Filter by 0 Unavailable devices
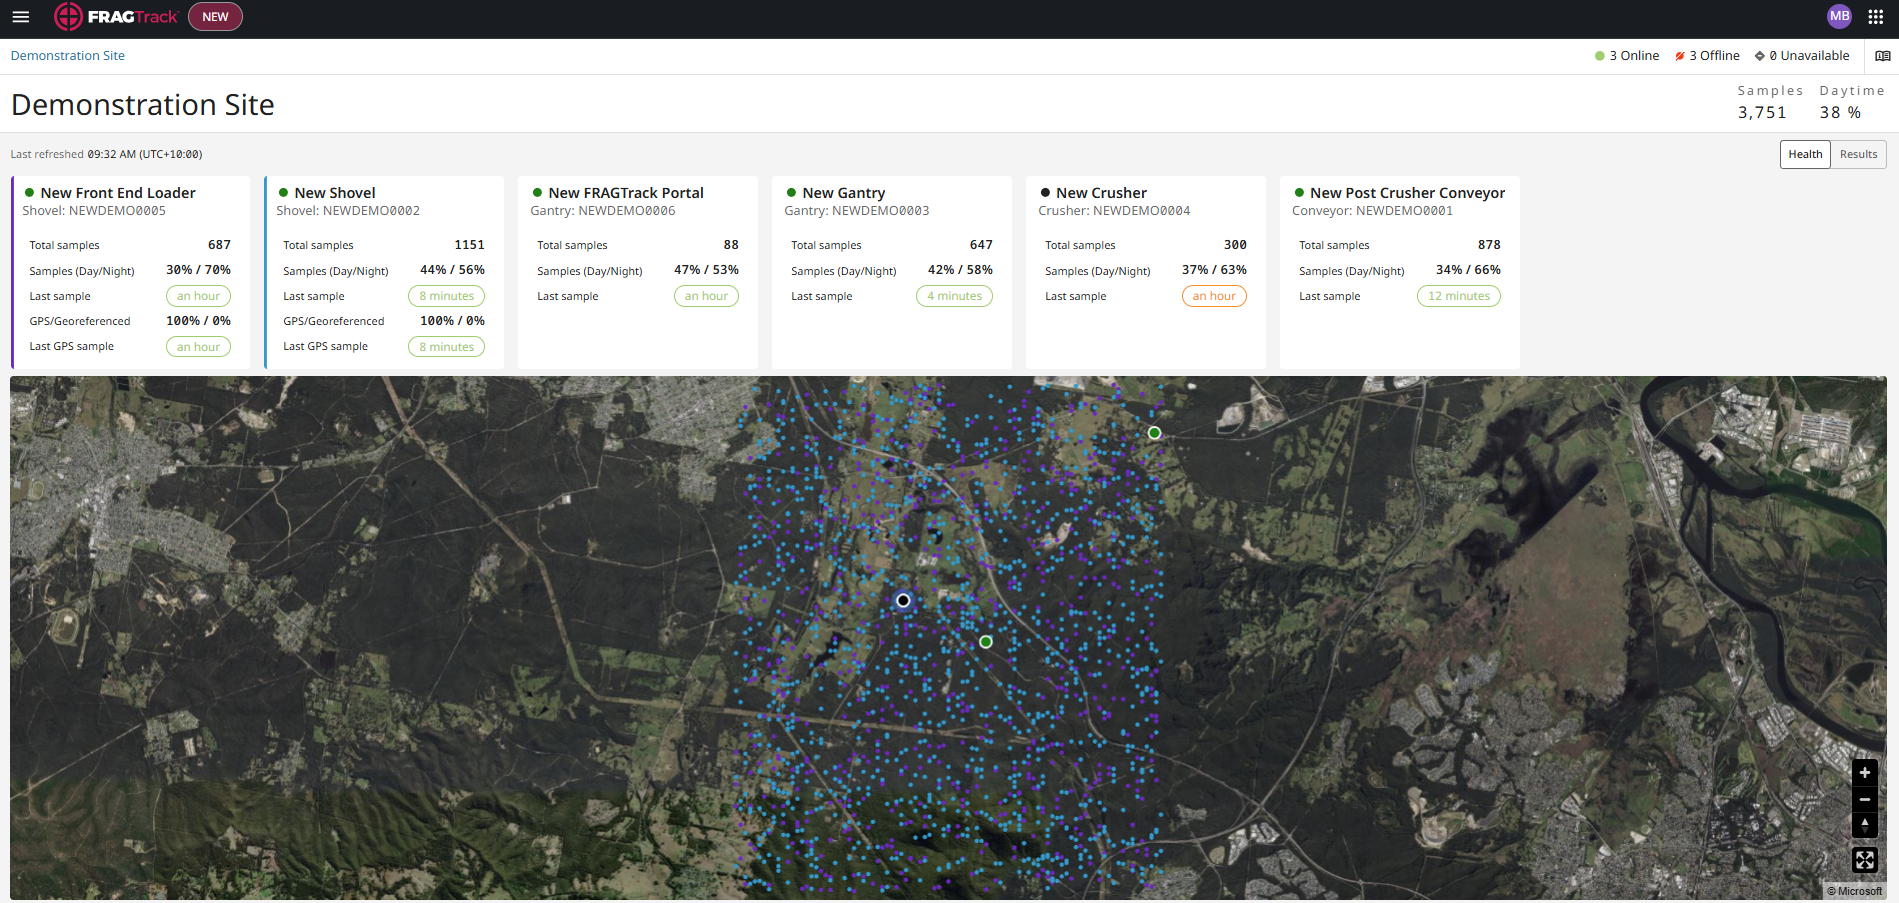1899x903 pixels. (x=1802, y=56)
